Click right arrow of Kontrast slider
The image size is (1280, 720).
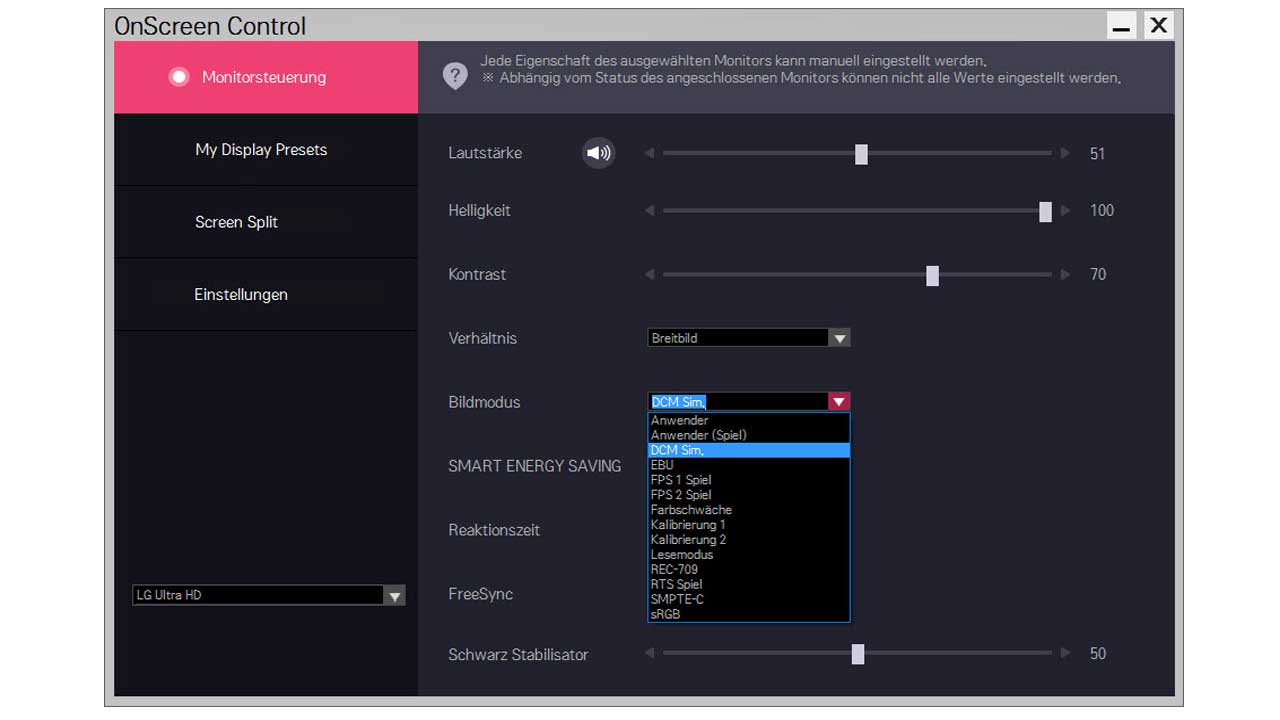click(1065, 274)
